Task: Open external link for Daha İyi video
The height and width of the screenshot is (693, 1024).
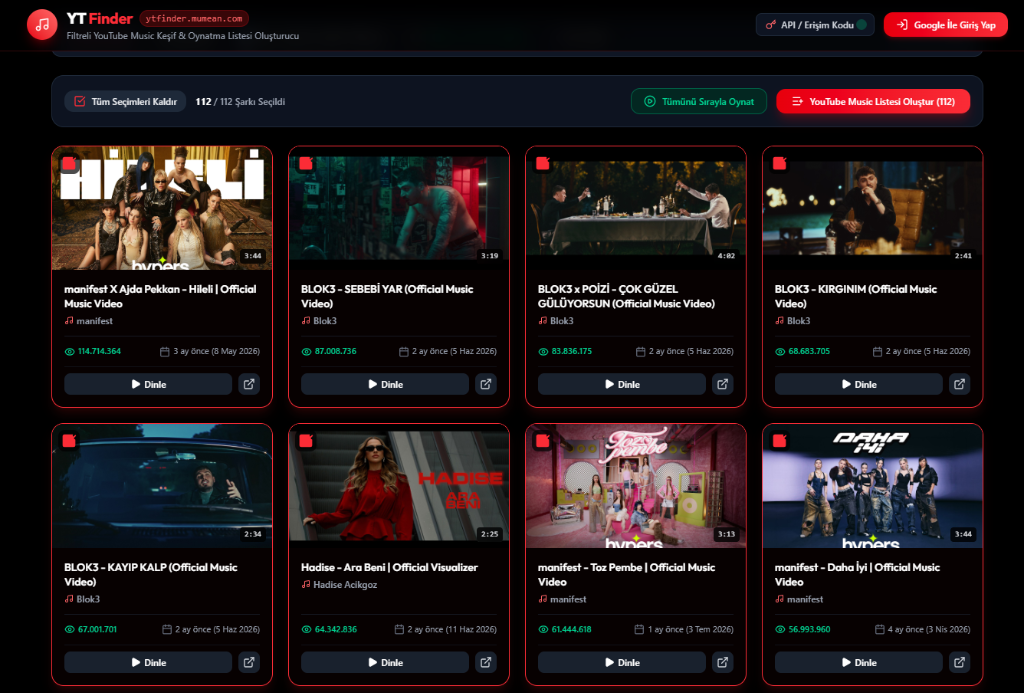Action: pos(959,662)
